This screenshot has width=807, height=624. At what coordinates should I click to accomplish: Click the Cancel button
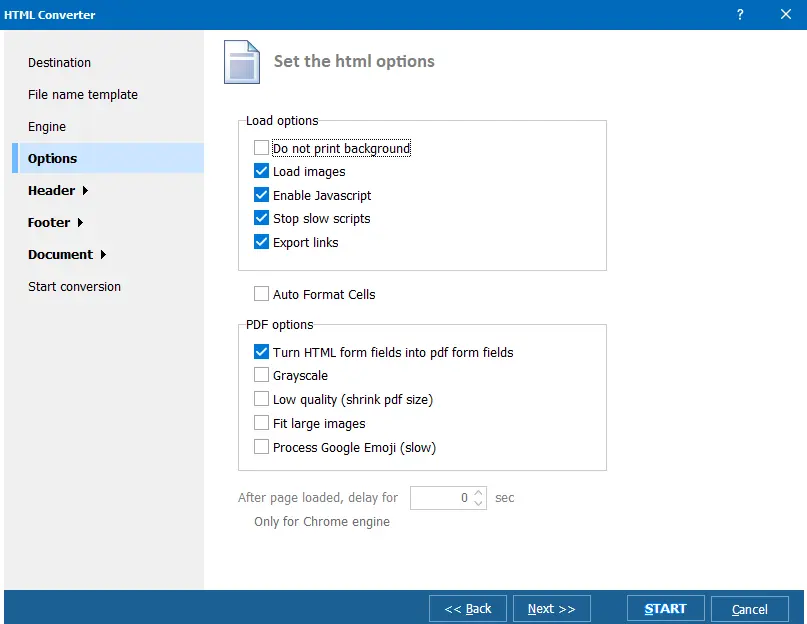(750, 609)
